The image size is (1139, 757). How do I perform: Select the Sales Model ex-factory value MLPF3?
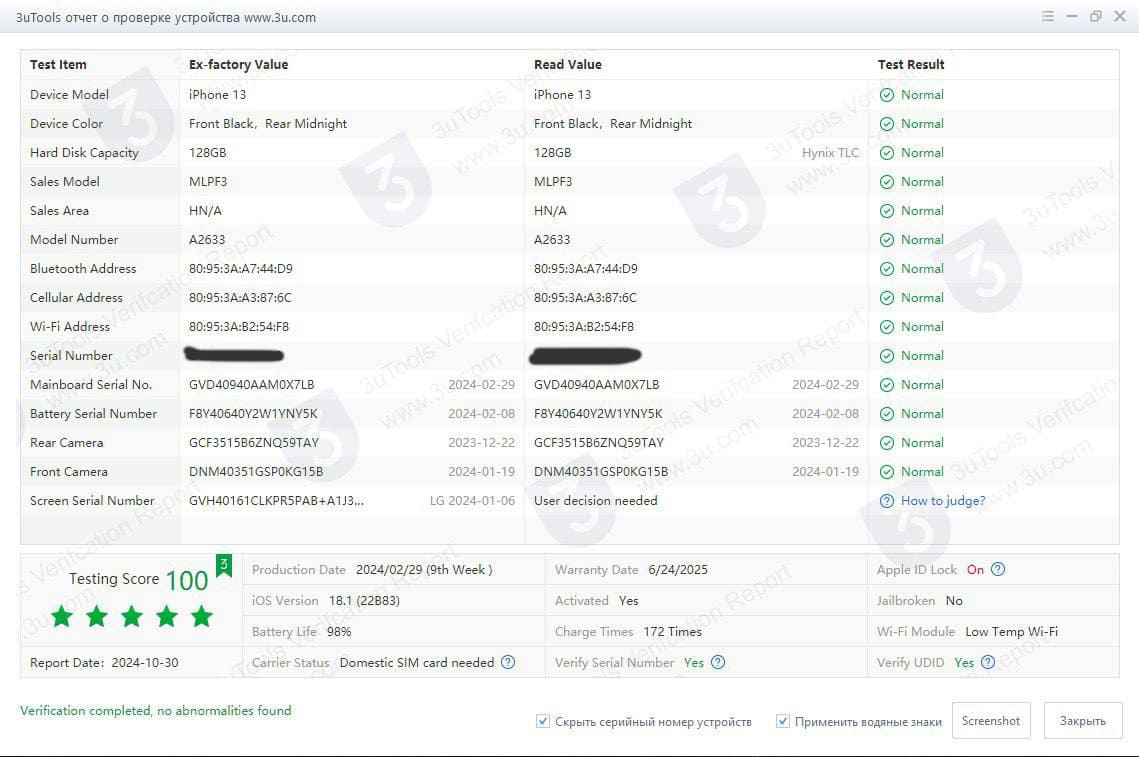pos(208,182)
